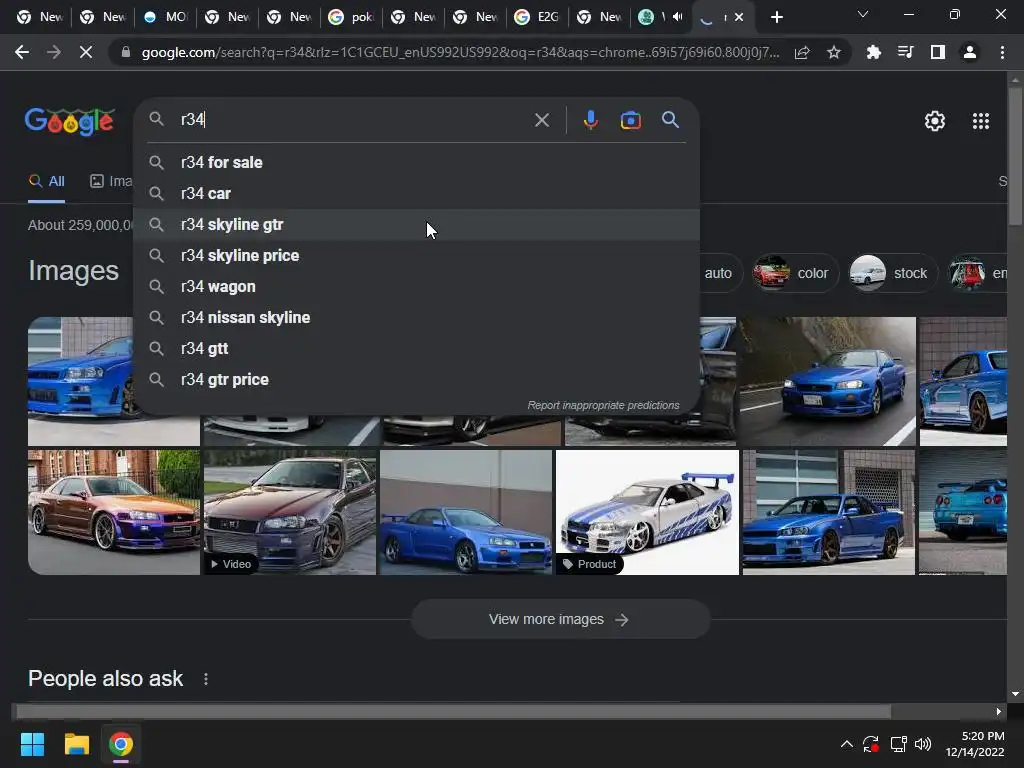1024x768 pixels.
Task: Pick the 'r34 nissan skyline' suggestion
Action: [x=417, y=317]
